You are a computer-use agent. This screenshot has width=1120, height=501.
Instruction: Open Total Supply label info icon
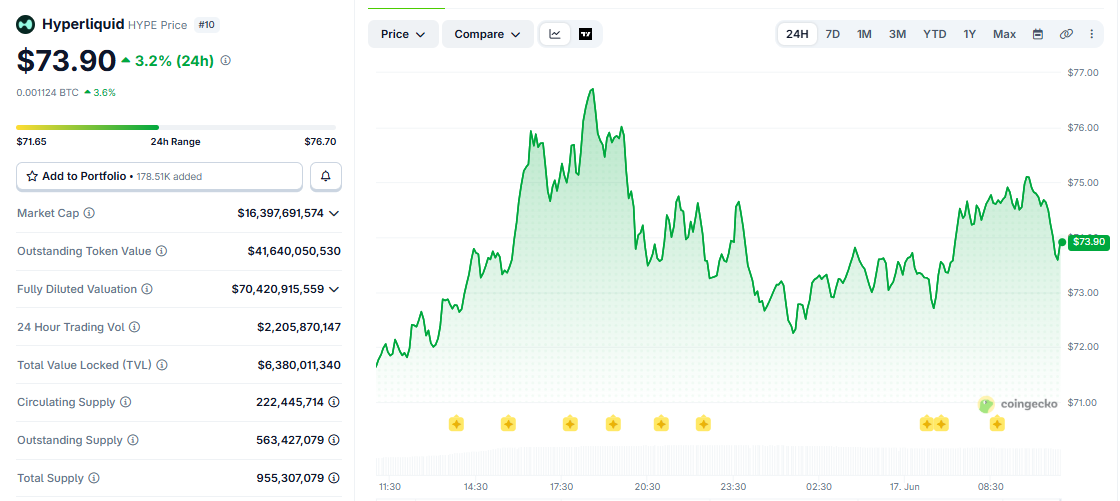[94, 478]
